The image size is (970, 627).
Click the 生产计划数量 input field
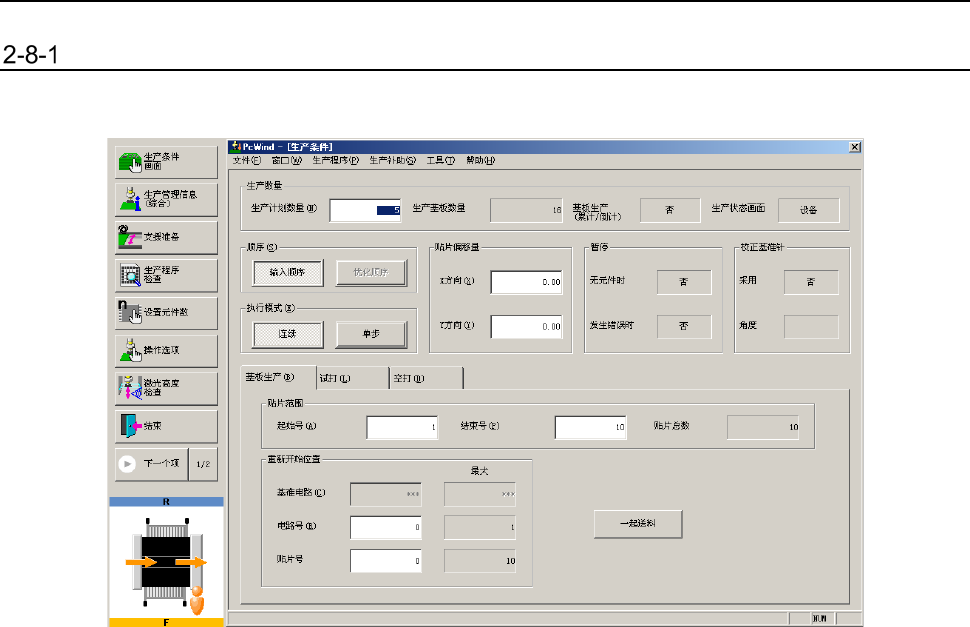coord(365,210)
